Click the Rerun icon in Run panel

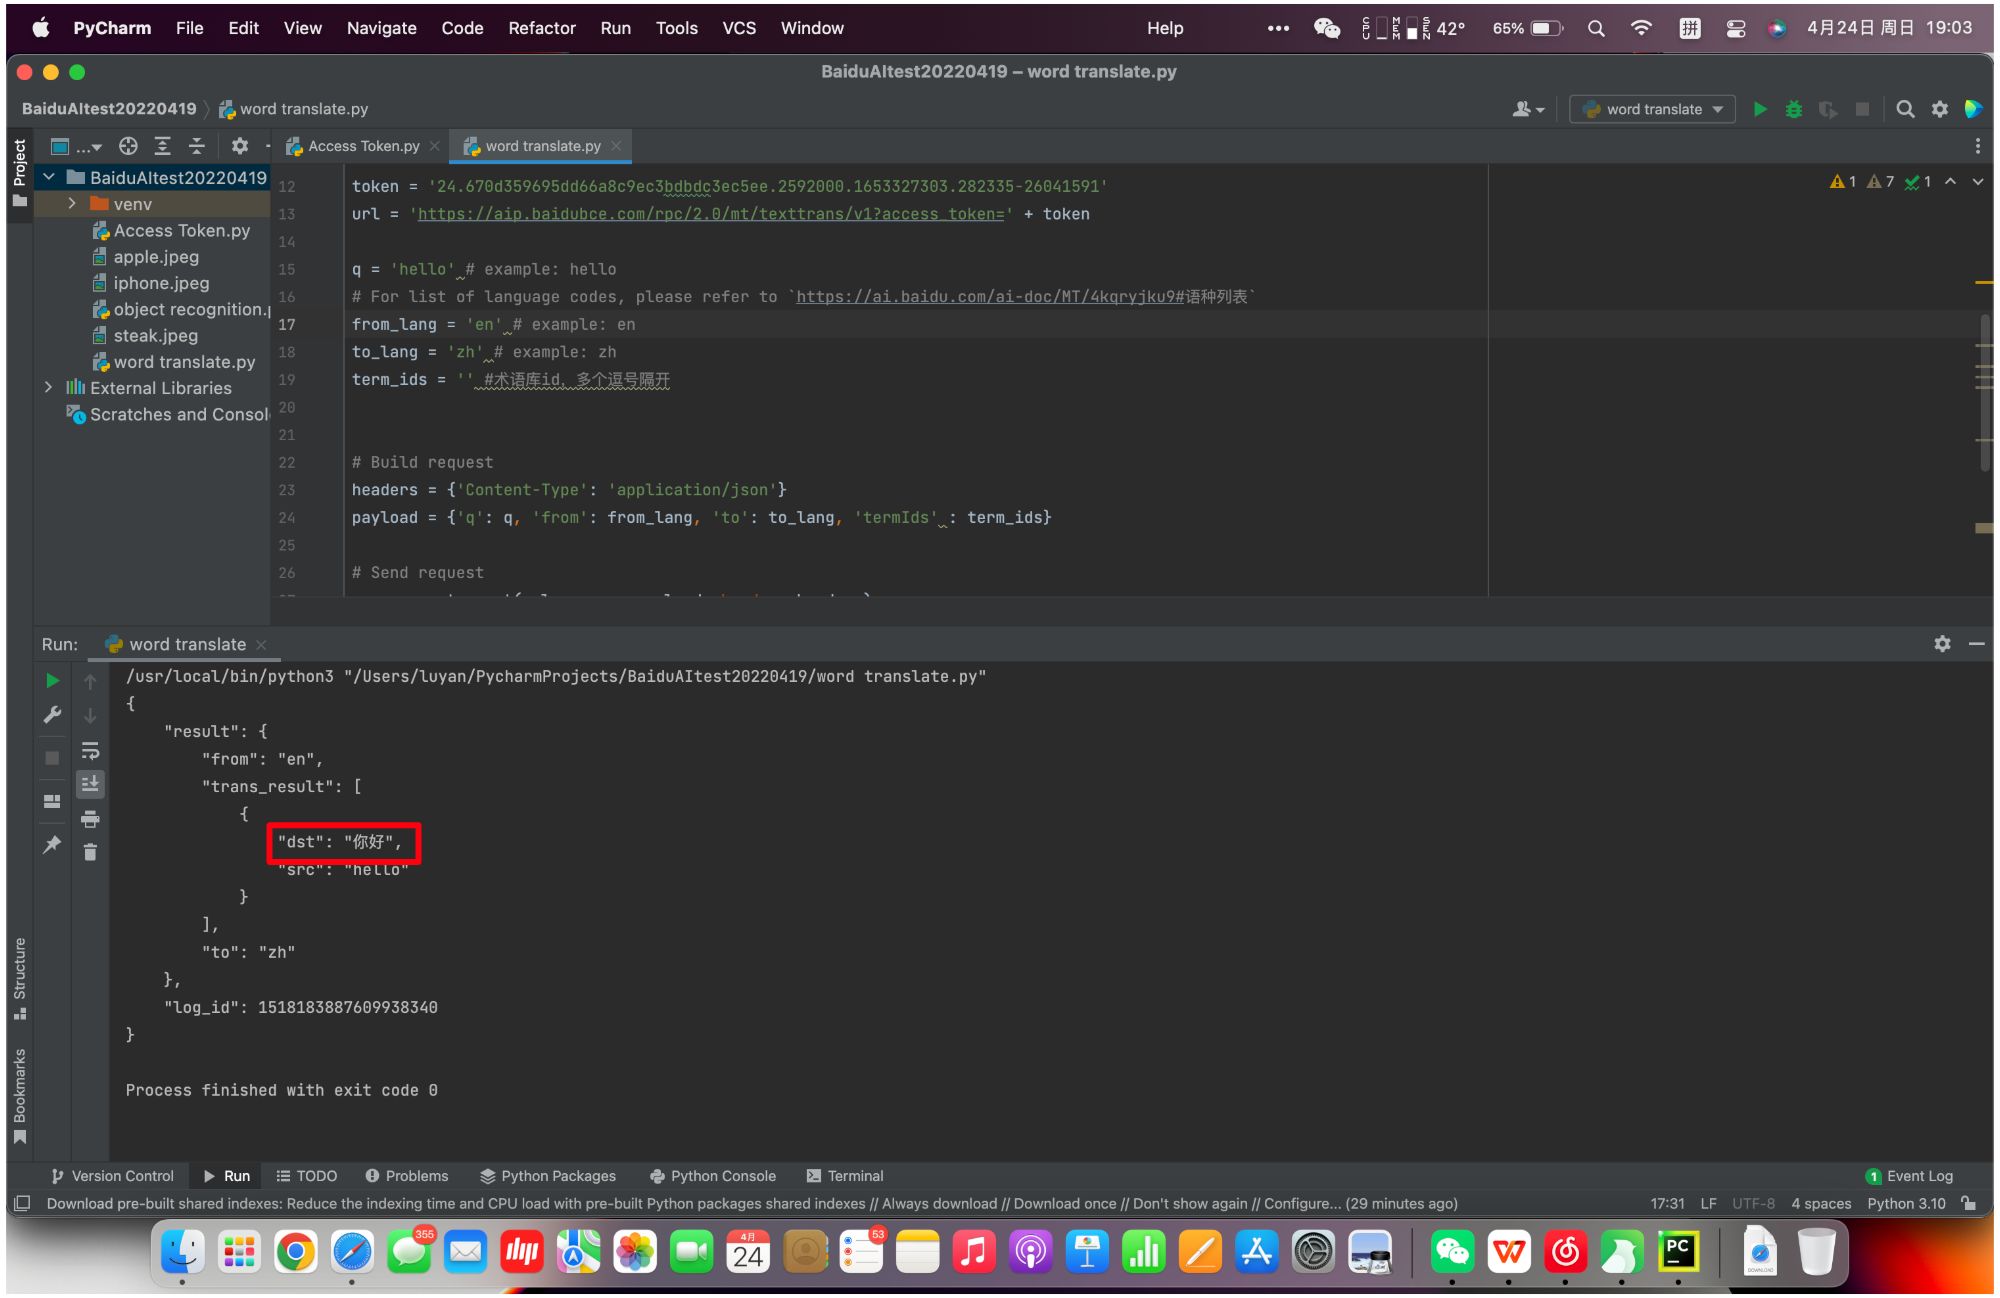click(x=53, y=681)
